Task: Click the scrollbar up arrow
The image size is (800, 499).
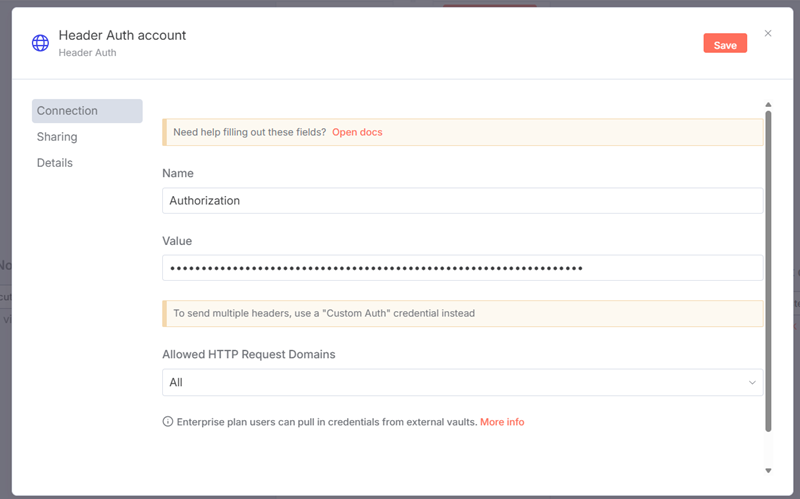Action: tap(768, 105)
